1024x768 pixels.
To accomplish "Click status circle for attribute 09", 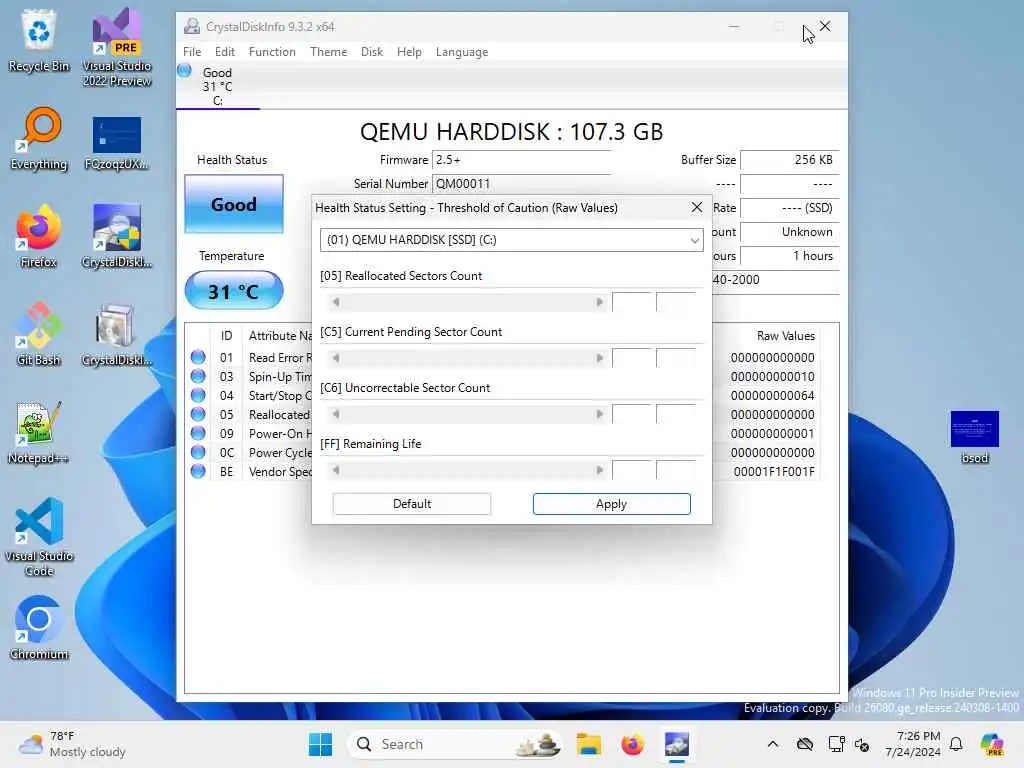I will 198,433.
